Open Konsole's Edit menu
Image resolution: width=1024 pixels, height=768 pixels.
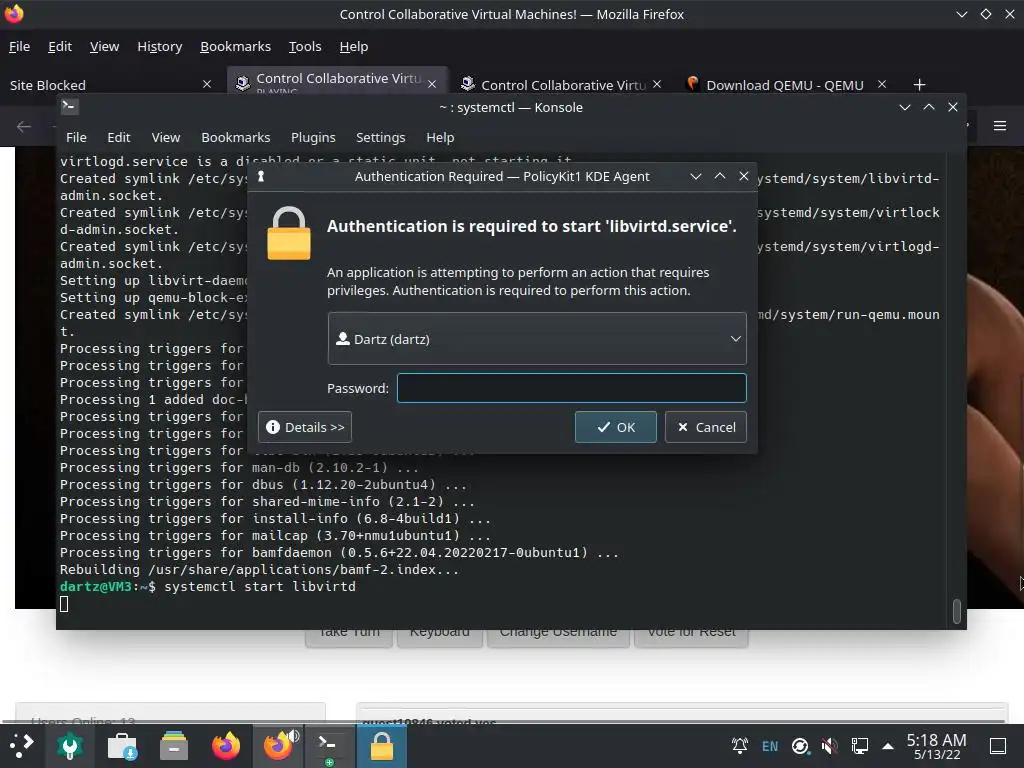[x=118, y=137]
